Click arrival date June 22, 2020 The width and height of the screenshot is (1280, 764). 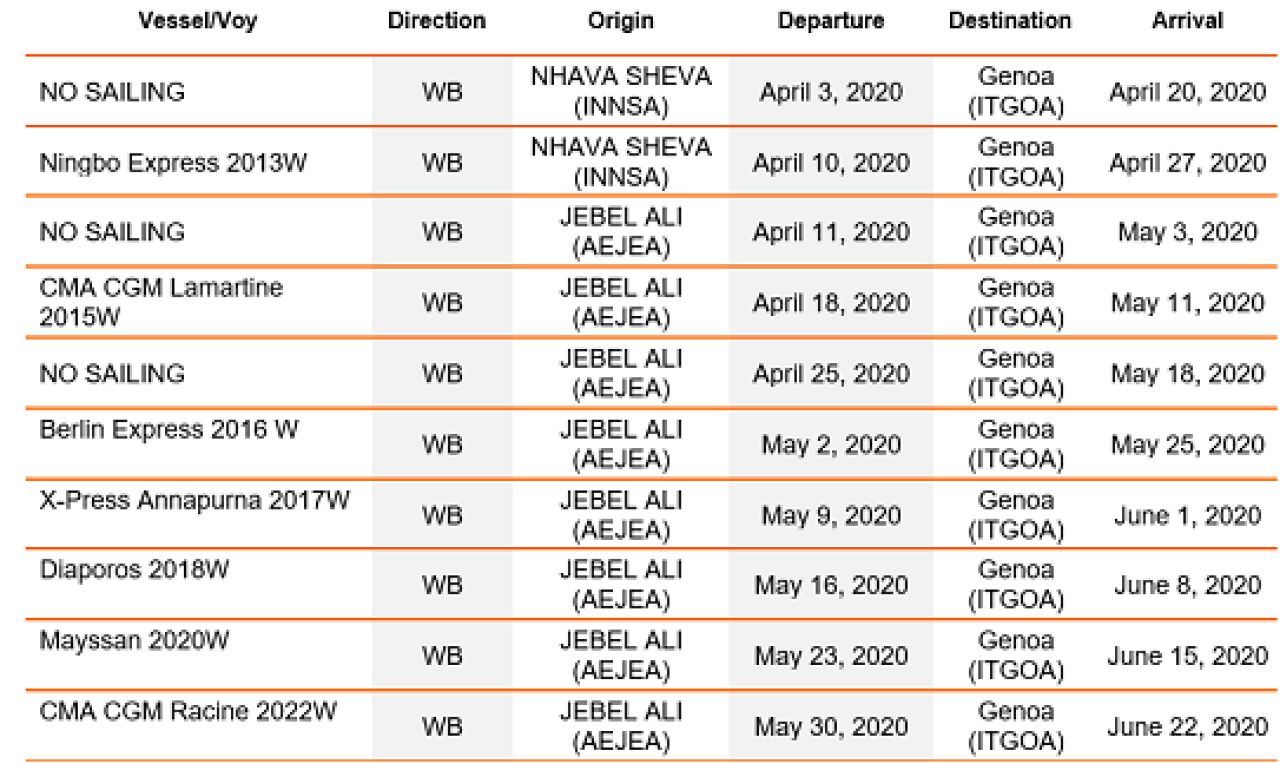click(1187, 727)
